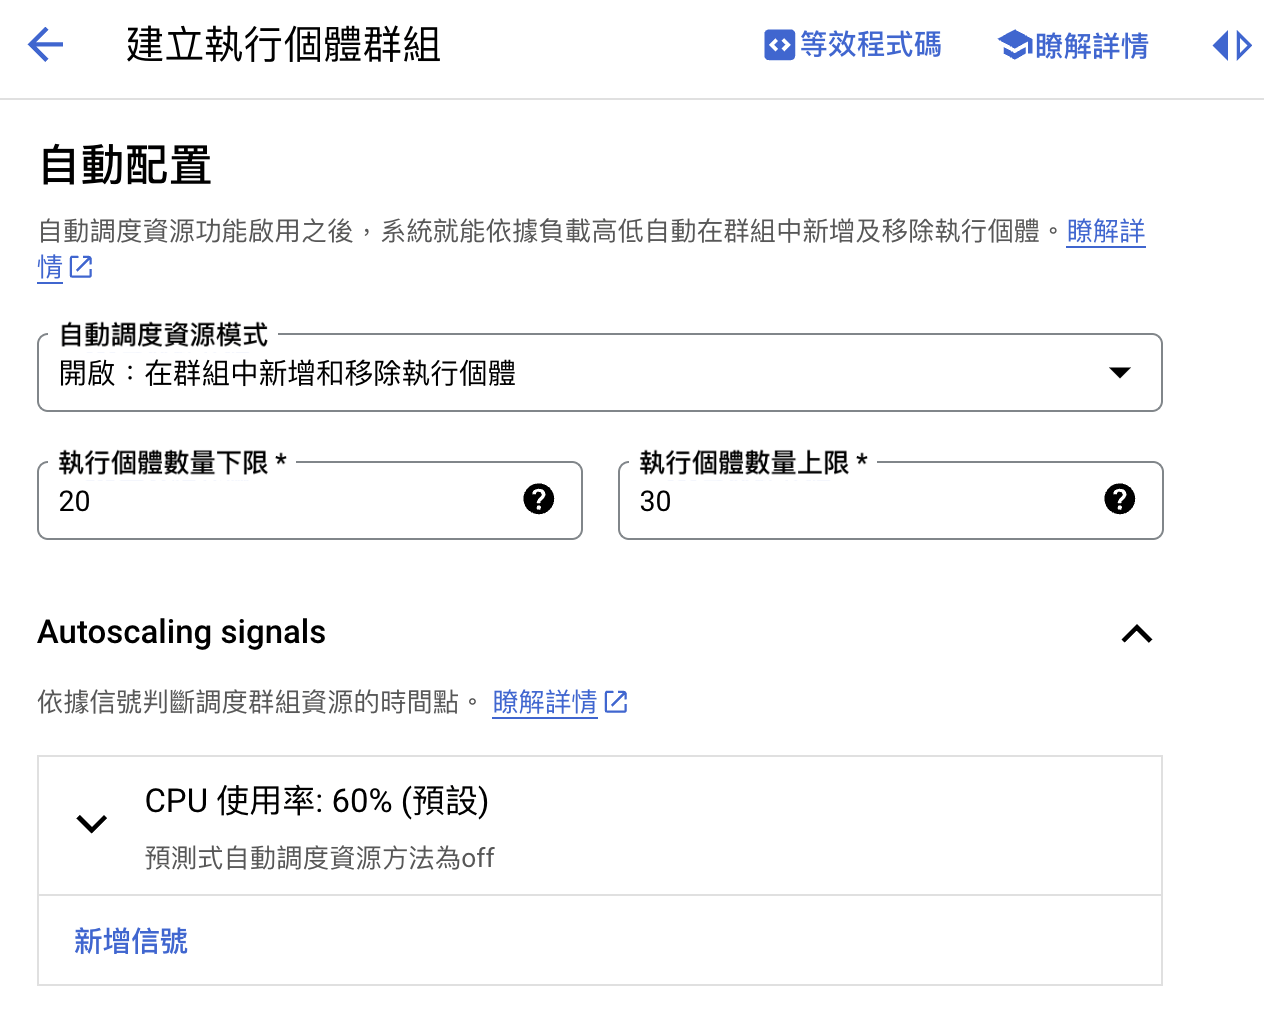
Task: Open the 自動調度資源模式 dropdown
Action: coord(1121,372)
